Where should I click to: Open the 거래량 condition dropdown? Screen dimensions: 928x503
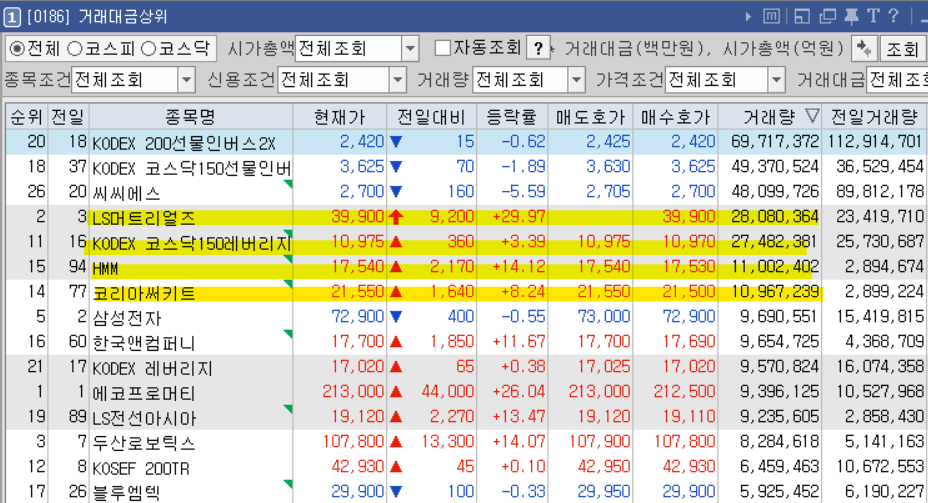click(x=576, y=80)
